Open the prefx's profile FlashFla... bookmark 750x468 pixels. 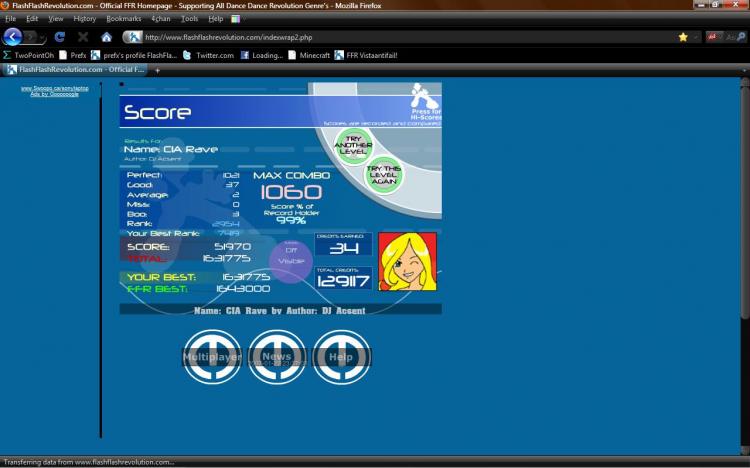pyautogui.click(x=134, y=55)
